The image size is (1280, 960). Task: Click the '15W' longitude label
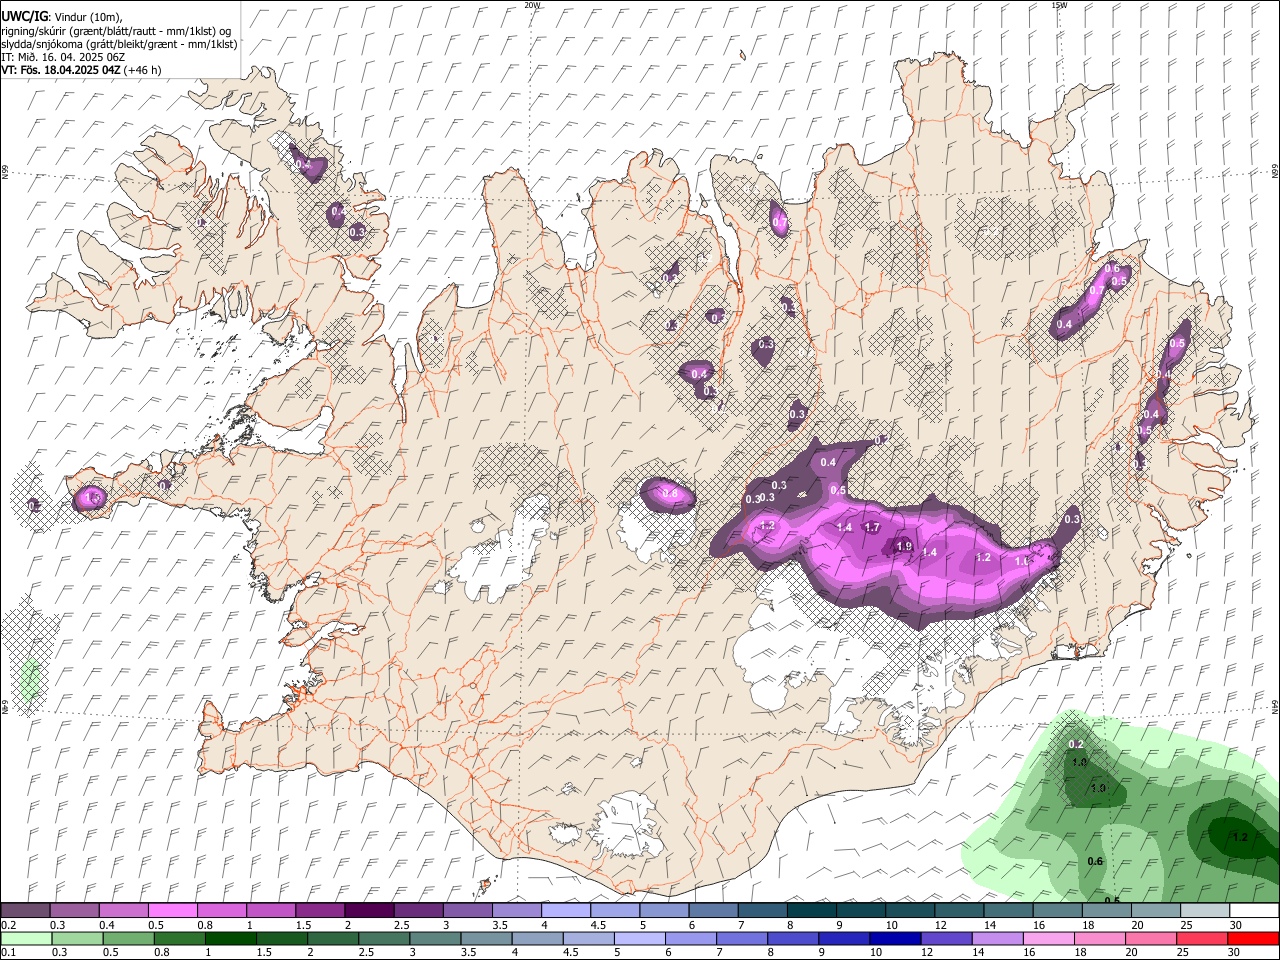[x=1059, y=5]
